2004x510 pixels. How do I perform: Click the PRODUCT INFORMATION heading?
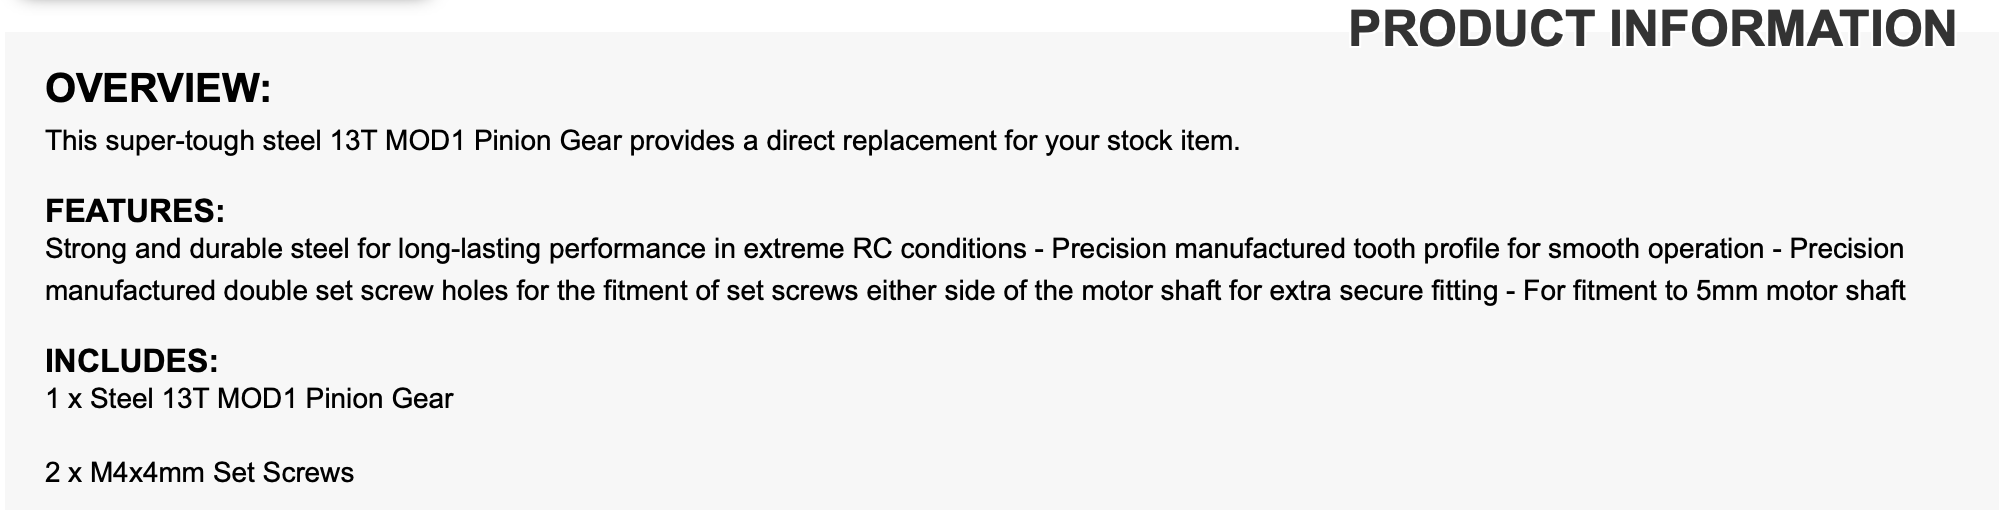coord(1652,29)
